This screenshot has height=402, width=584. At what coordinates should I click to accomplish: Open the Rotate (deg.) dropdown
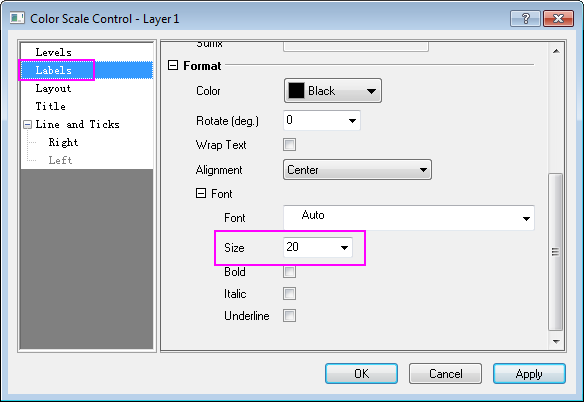[x=322, y=120]
